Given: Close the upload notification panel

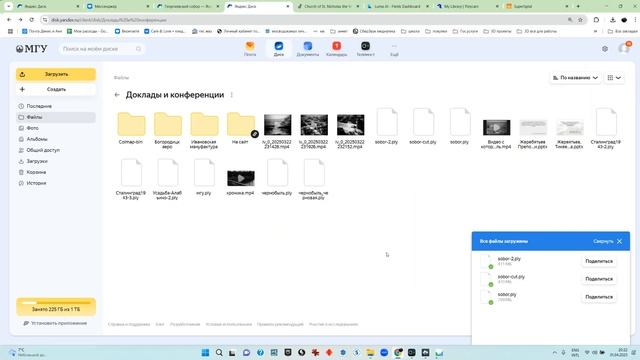Looking at the screenshot, I should pyautogui.click(x=620, y=241).
